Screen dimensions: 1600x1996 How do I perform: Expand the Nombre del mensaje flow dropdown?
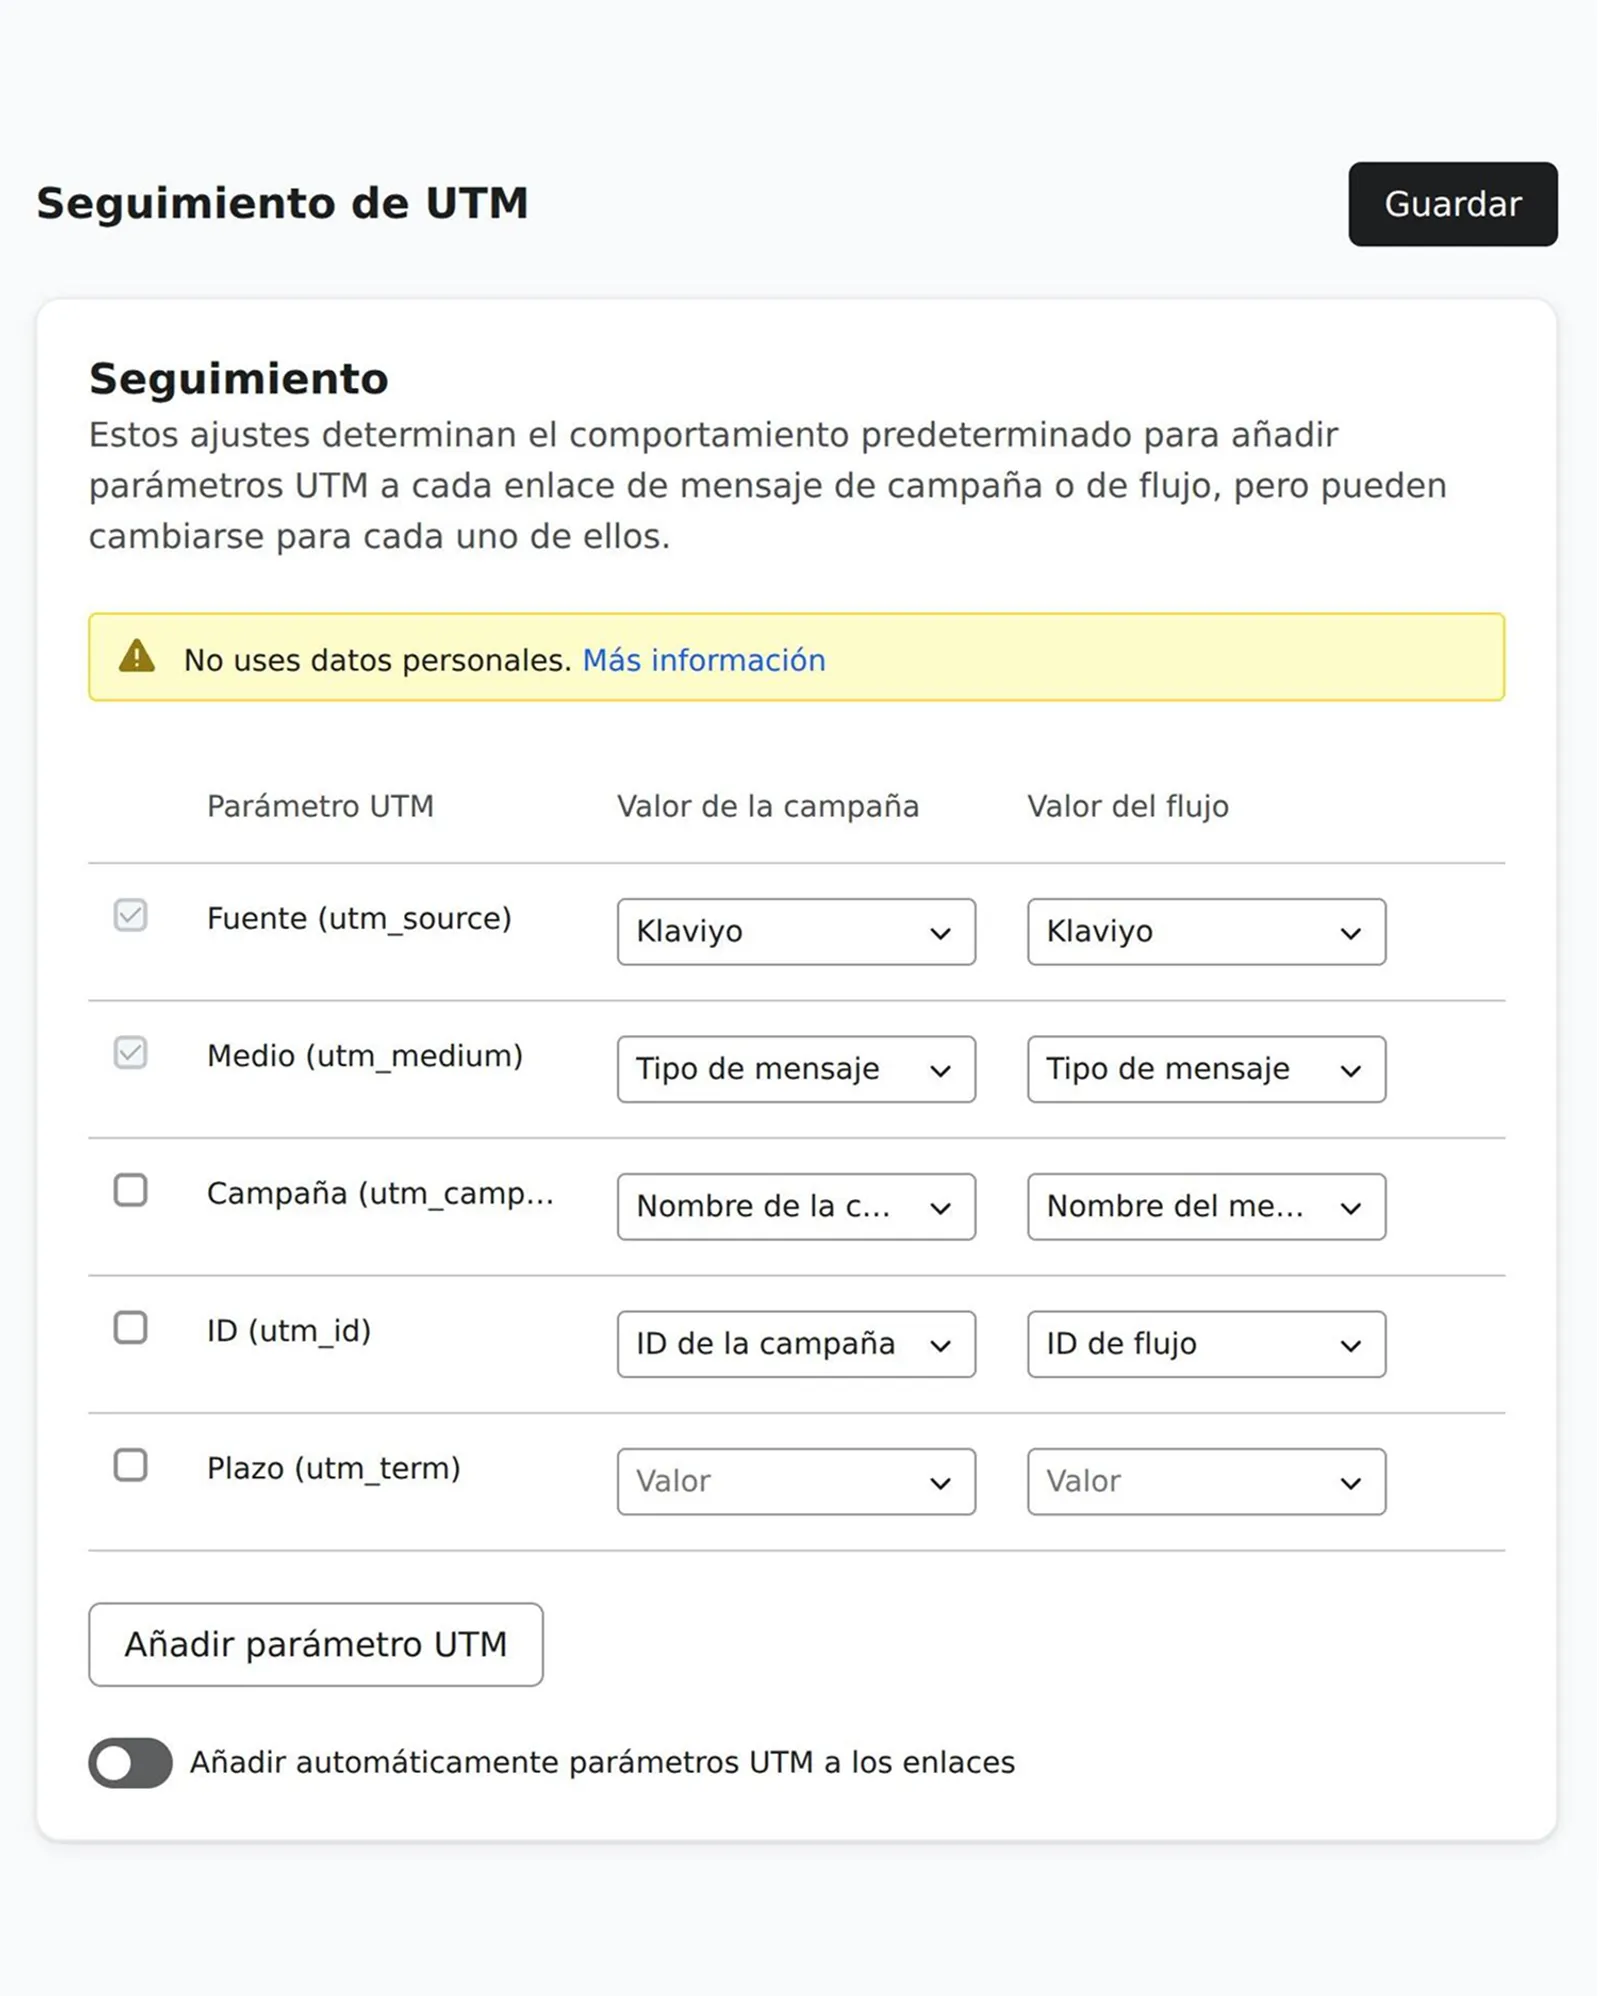(1205, 1207)
